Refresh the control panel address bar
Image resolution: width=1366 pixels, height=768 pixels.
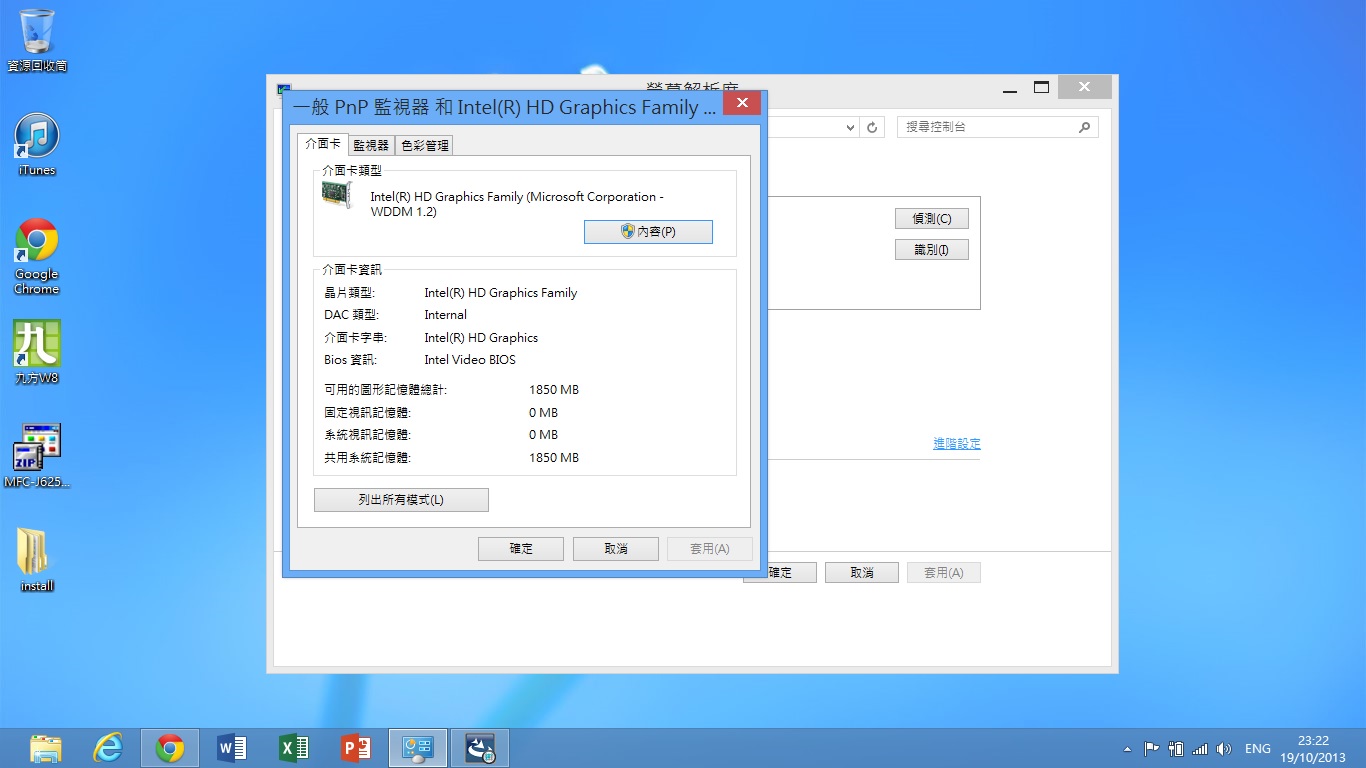(872, 128)
